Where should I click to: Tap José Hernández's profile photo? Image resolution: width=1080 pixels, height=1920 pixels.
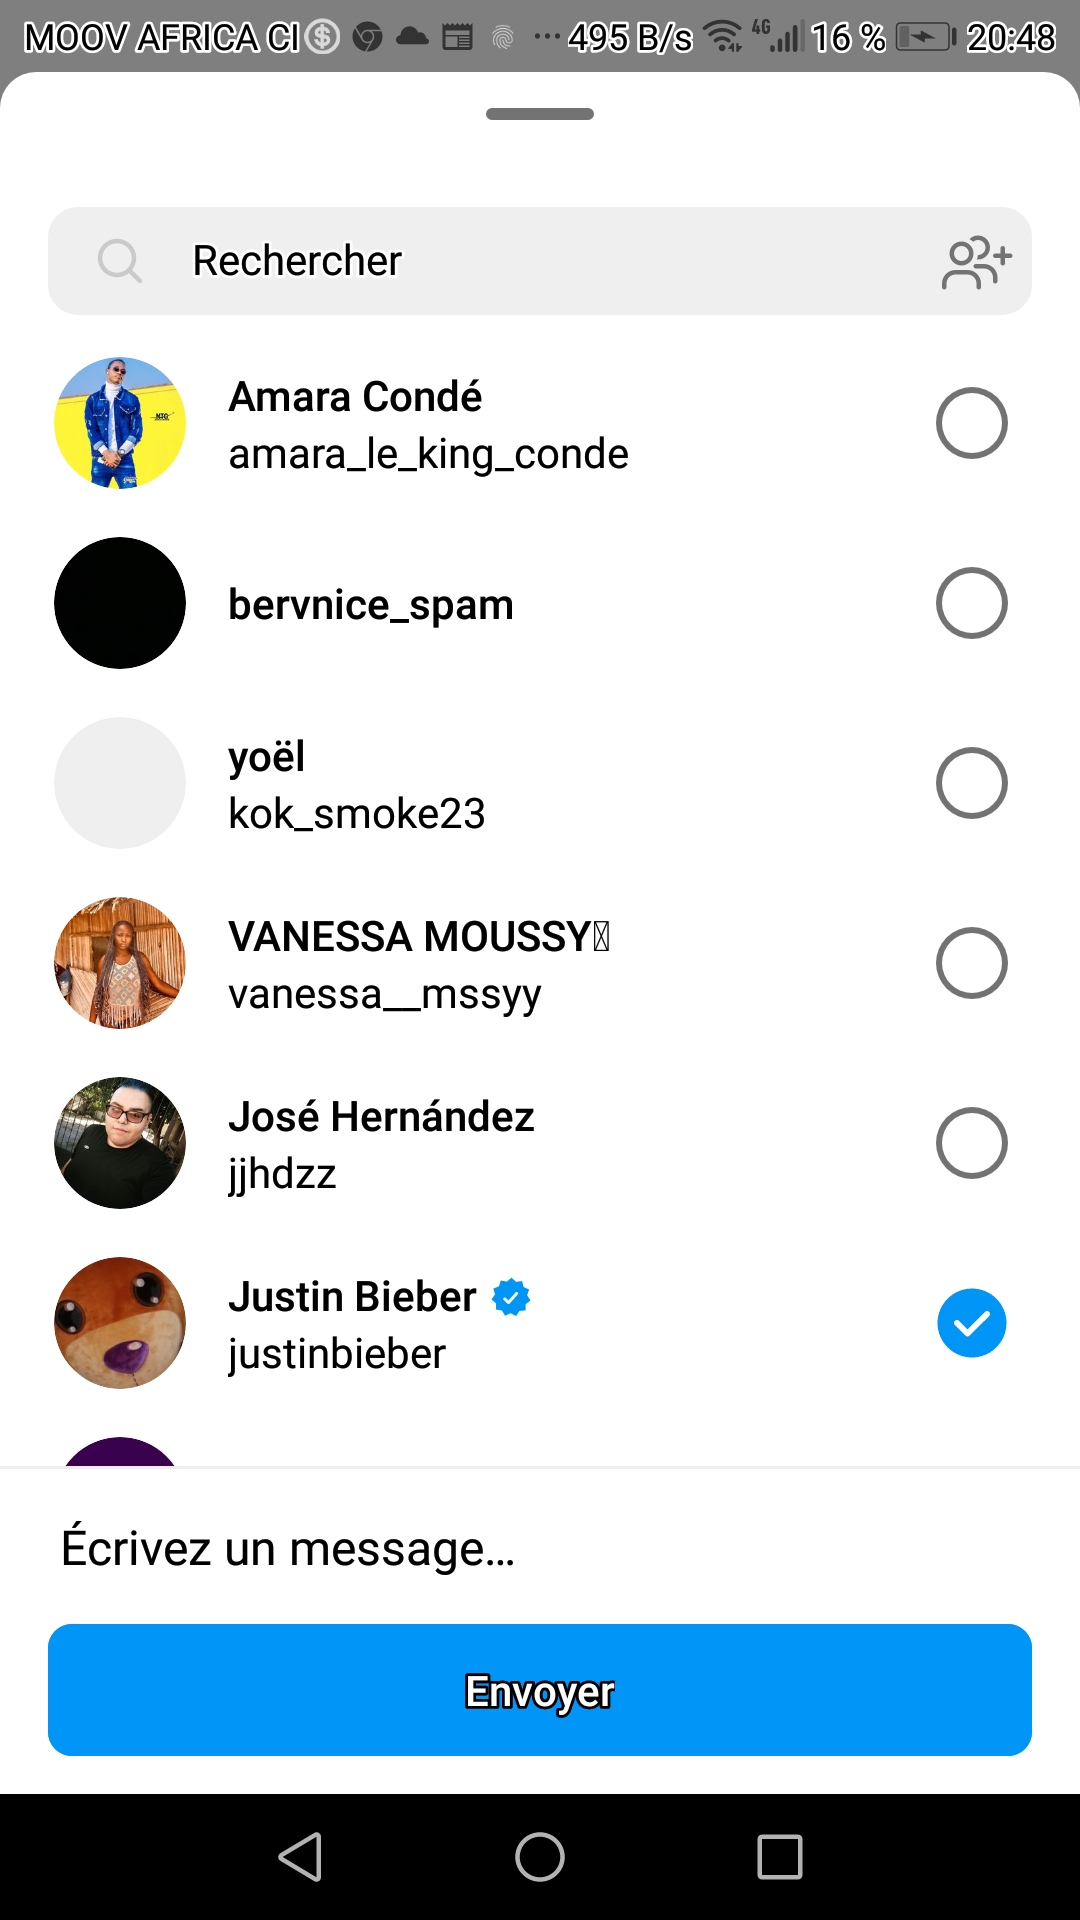tap(120, 1143)
